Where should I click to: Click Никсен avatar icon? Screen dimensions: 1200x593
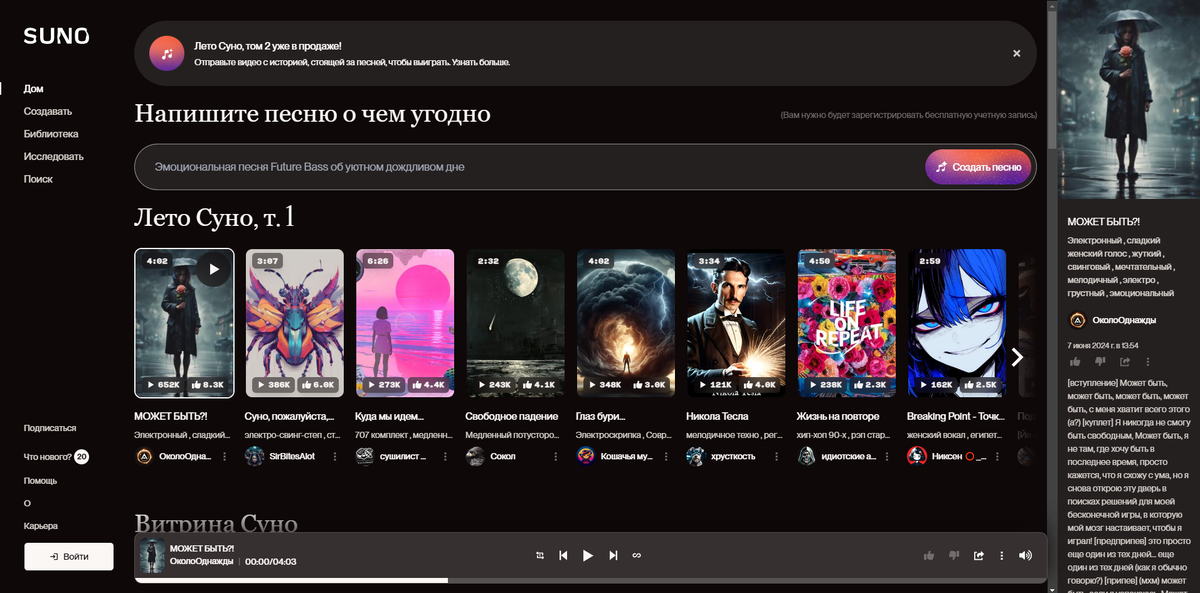917,456
